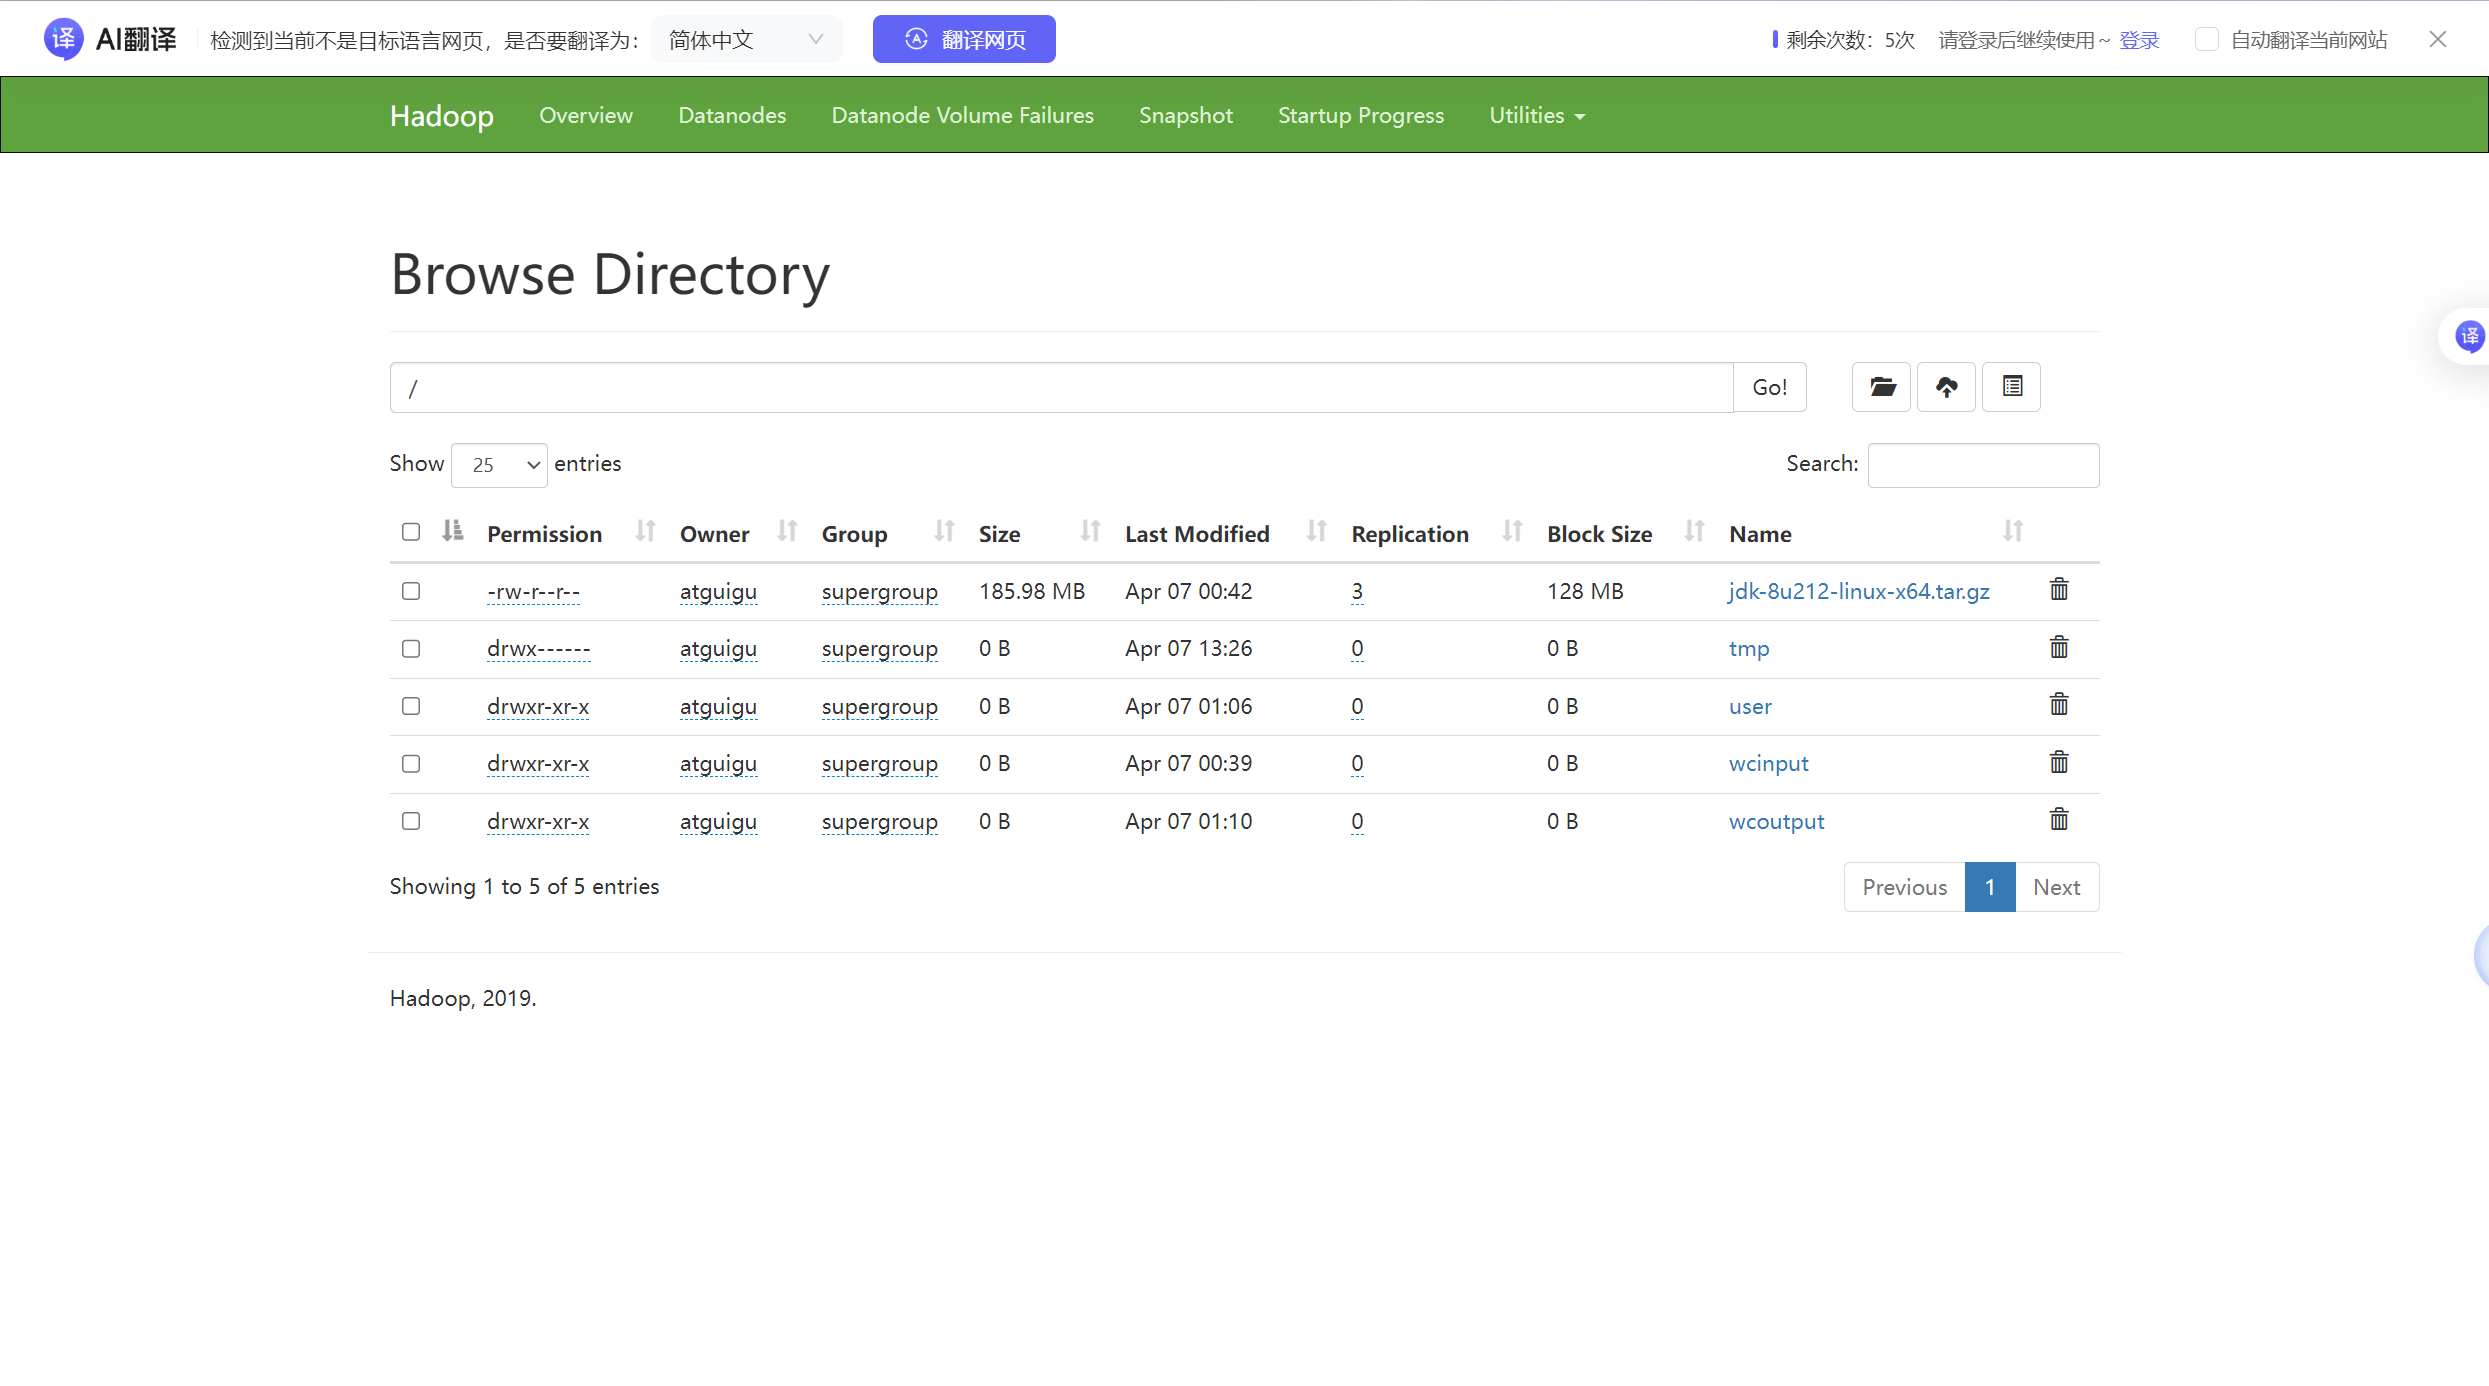Open the Show entries count dropdown
The width and height of the screenshot is (2489, 1386).
pyautogui.click(x=499, y=465)
